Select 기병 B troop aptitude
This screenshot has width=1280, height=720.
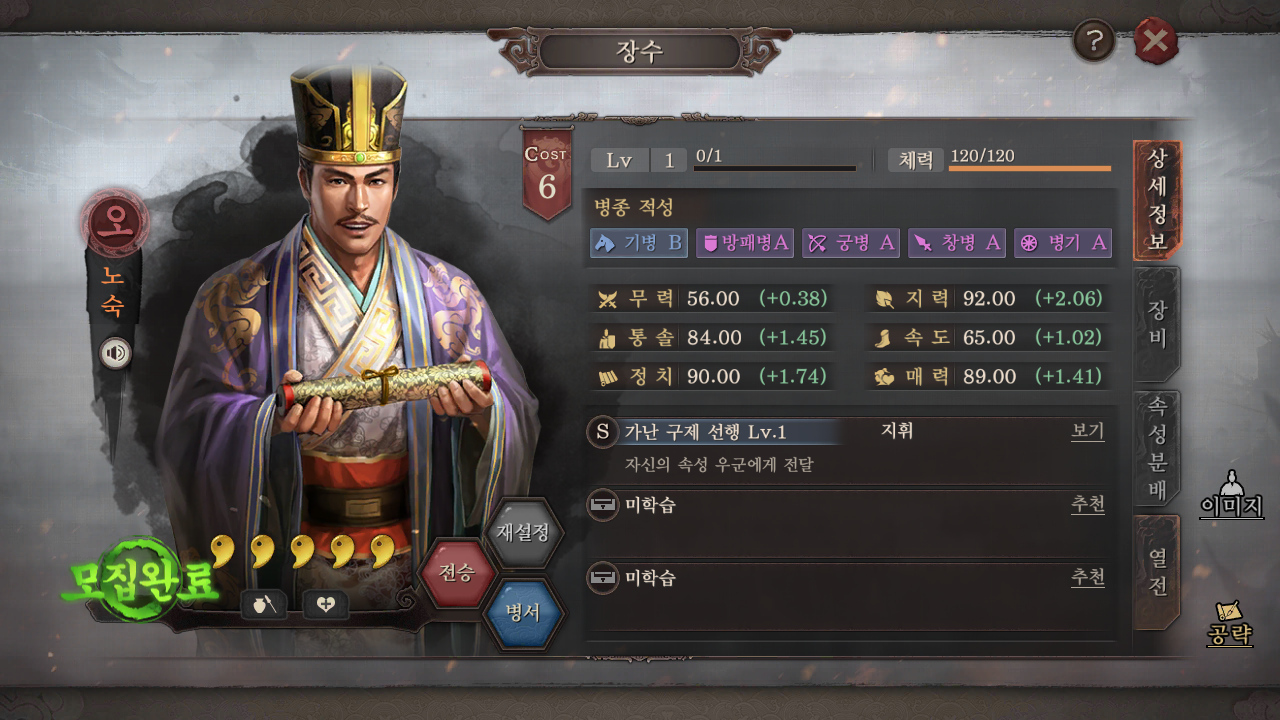click(x=639, y=243)
